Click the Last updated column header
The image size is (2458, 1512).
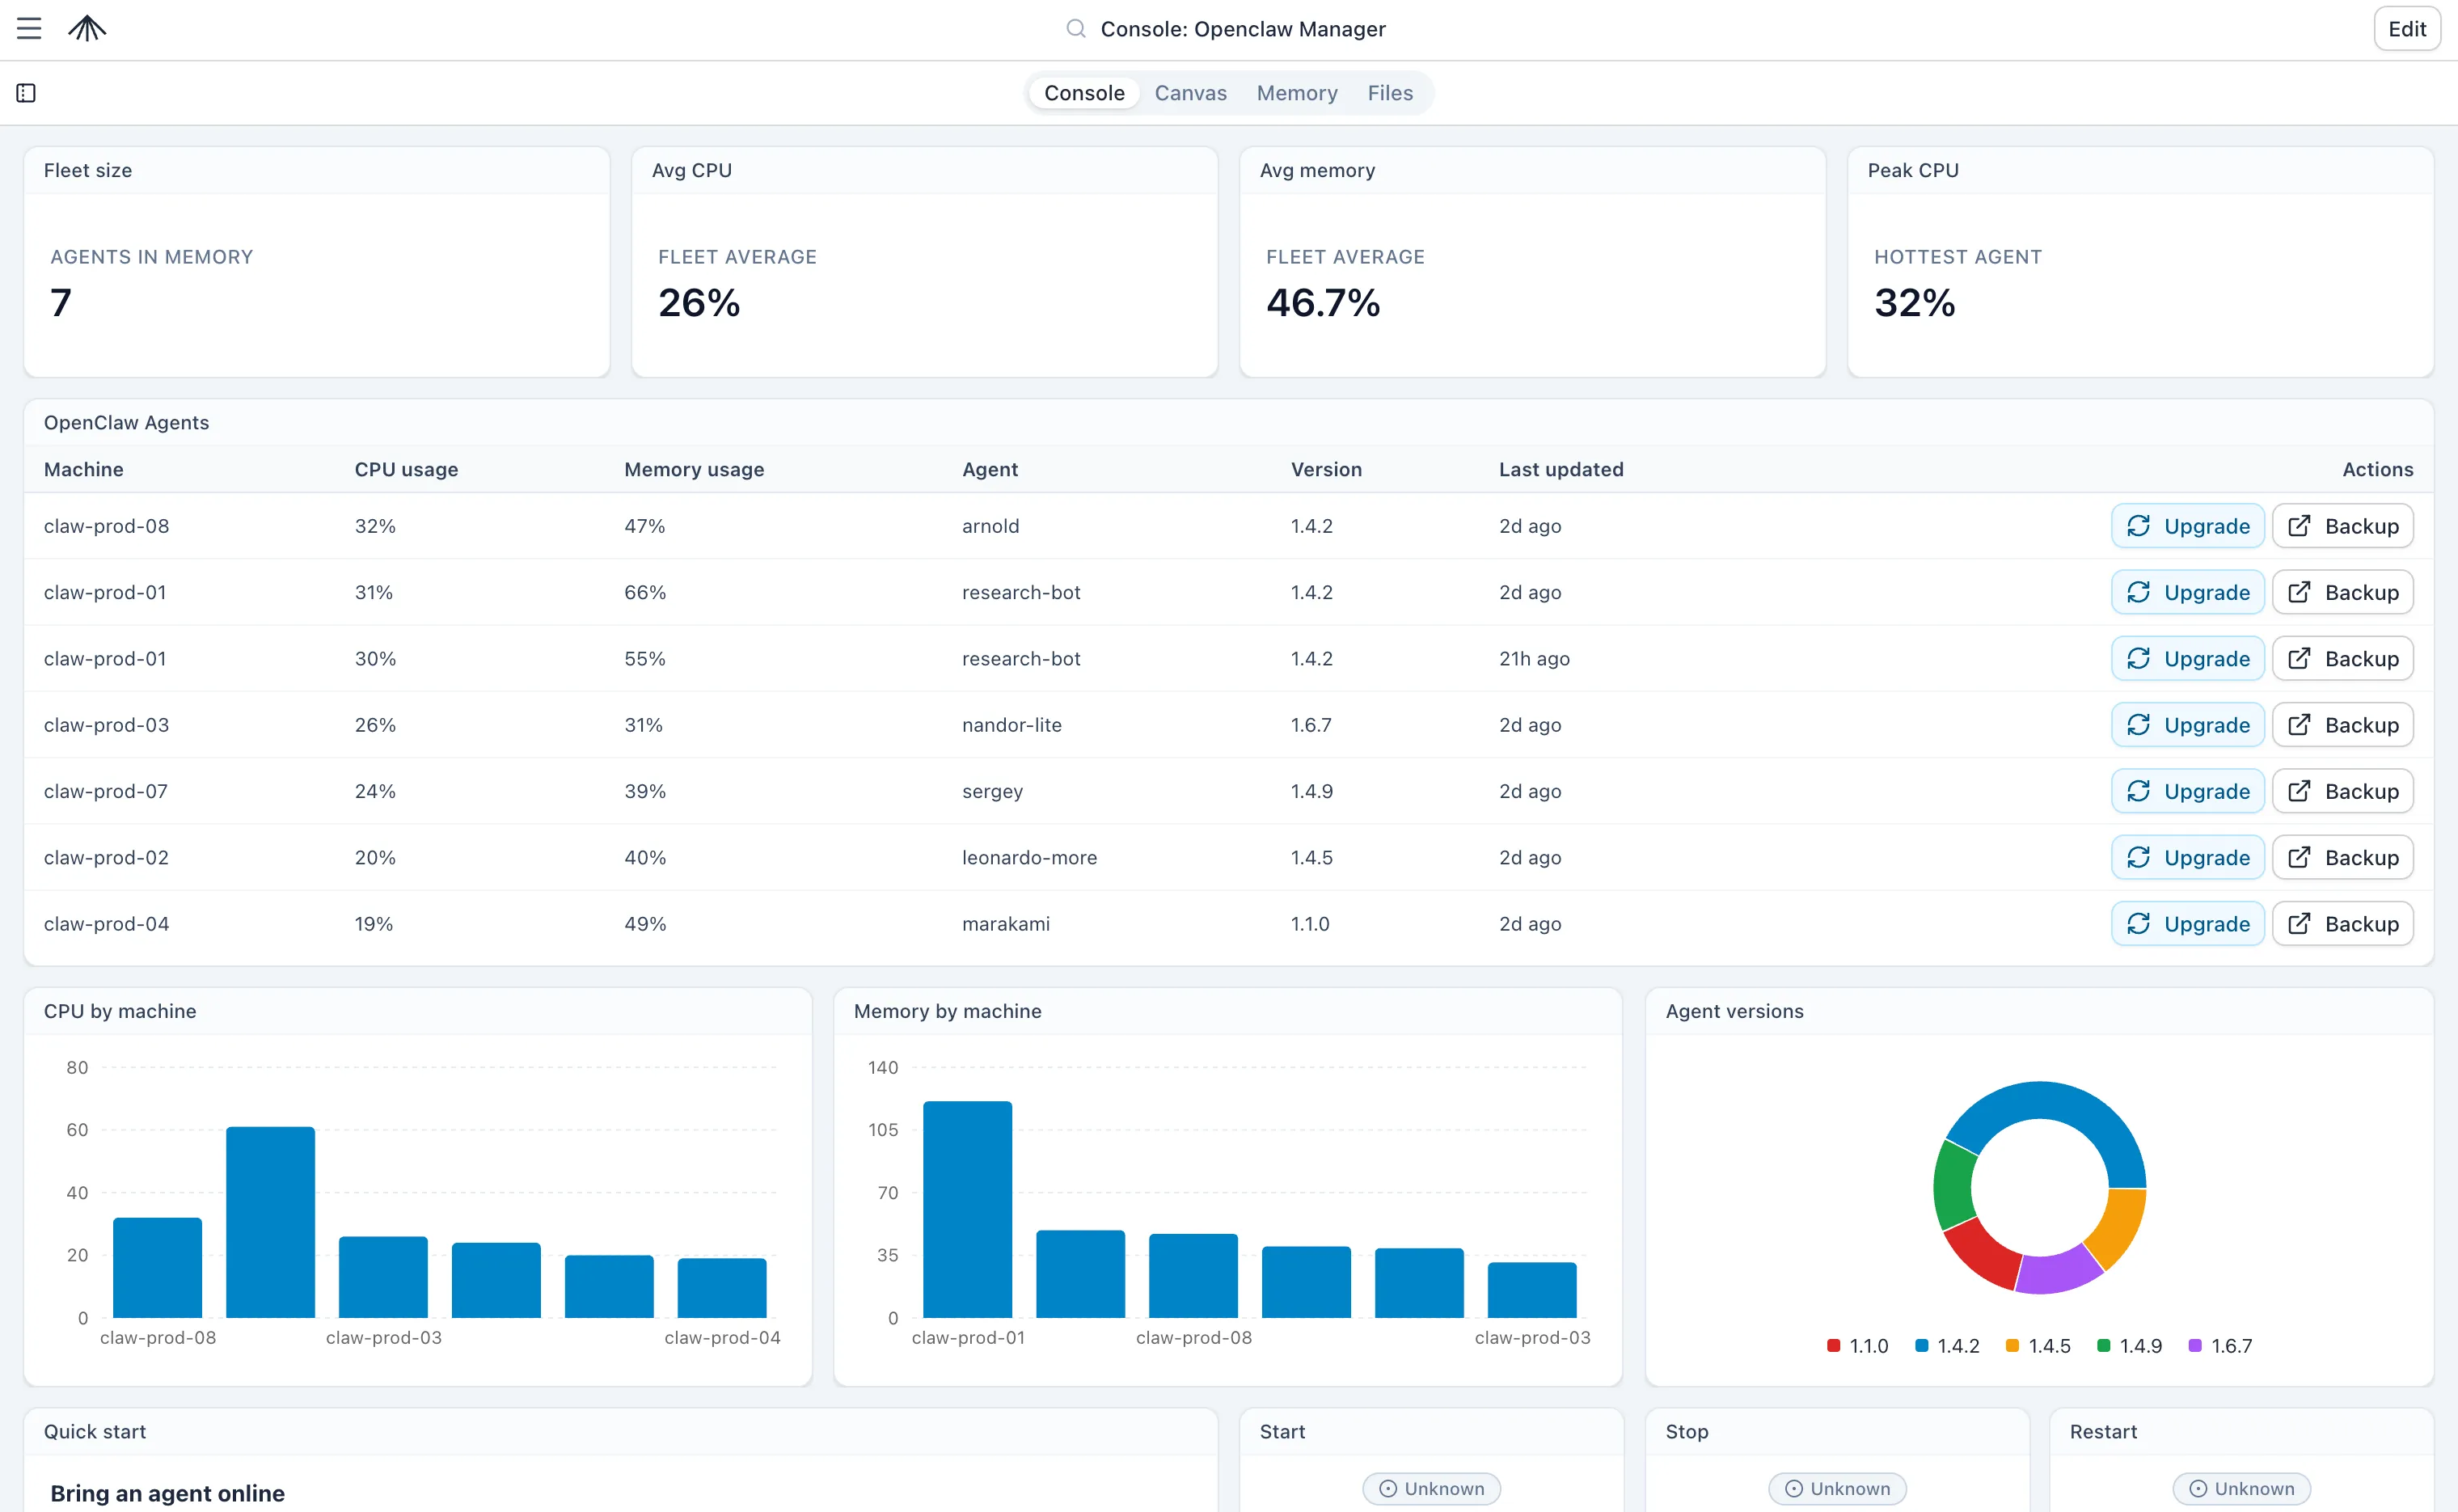click(x=1561, y=469)
